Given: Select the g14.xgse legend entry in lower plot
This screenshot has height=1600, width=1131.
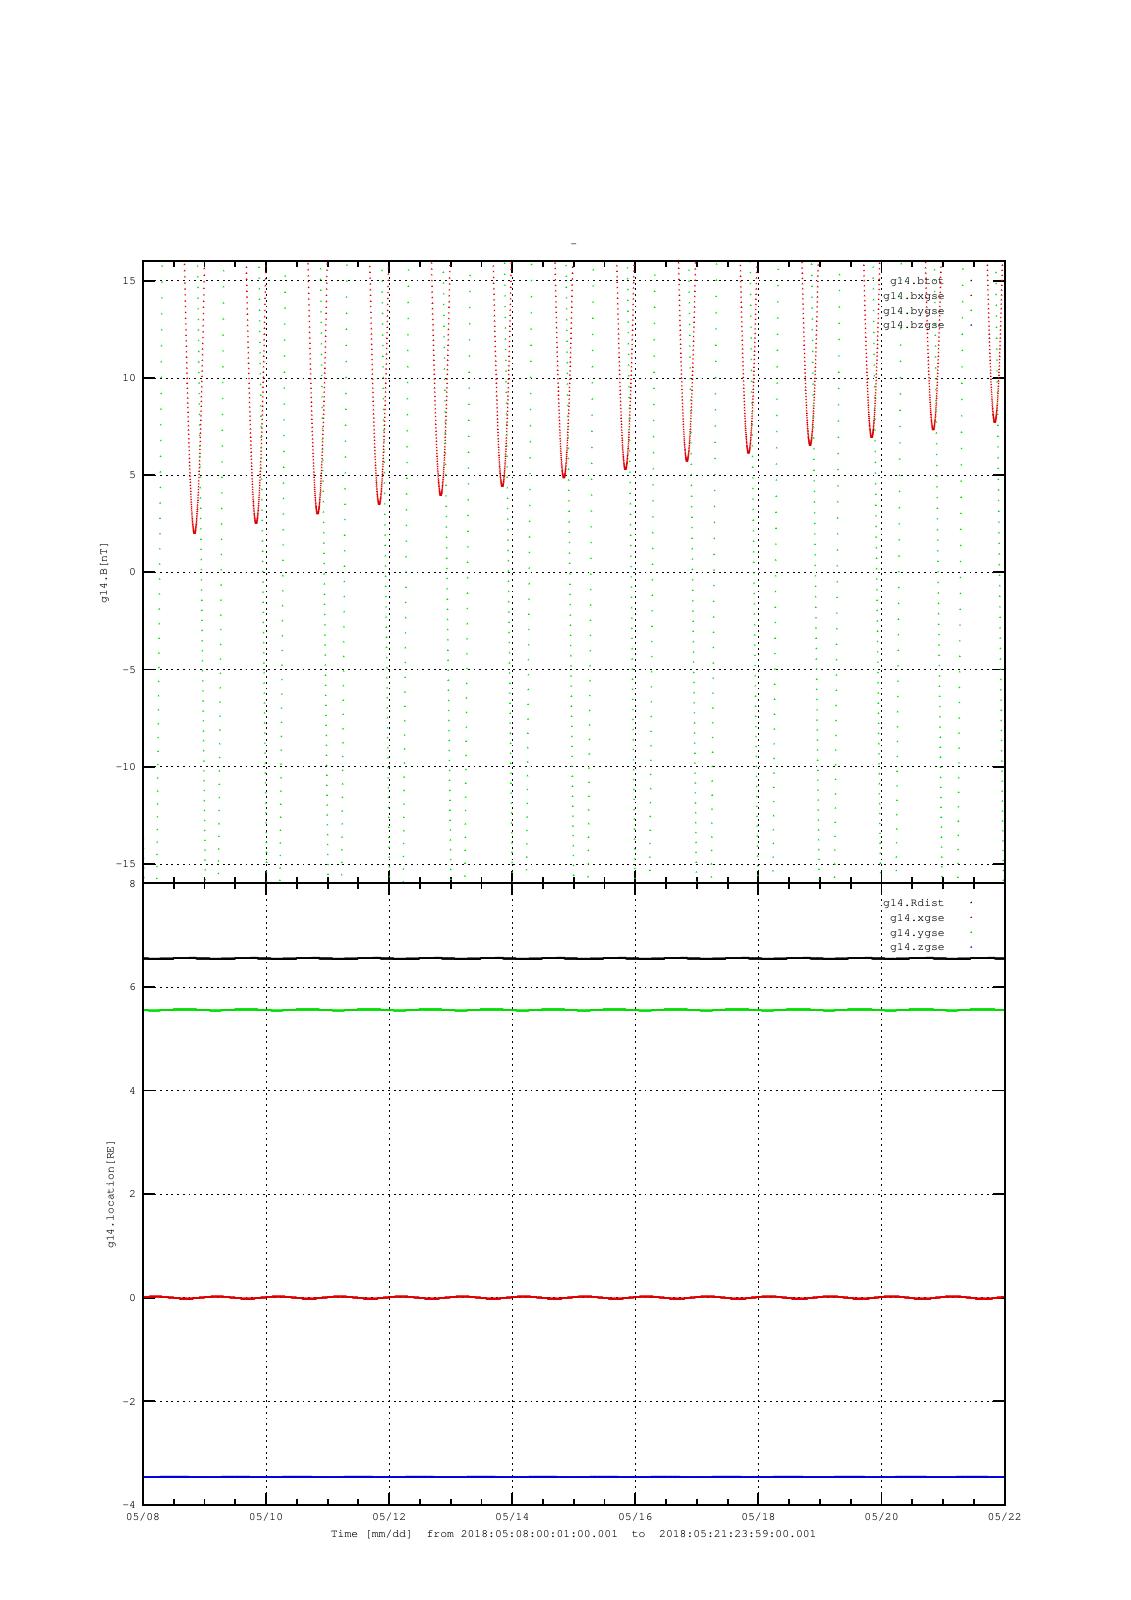Looking at the screenshot, I should point(916,918).
